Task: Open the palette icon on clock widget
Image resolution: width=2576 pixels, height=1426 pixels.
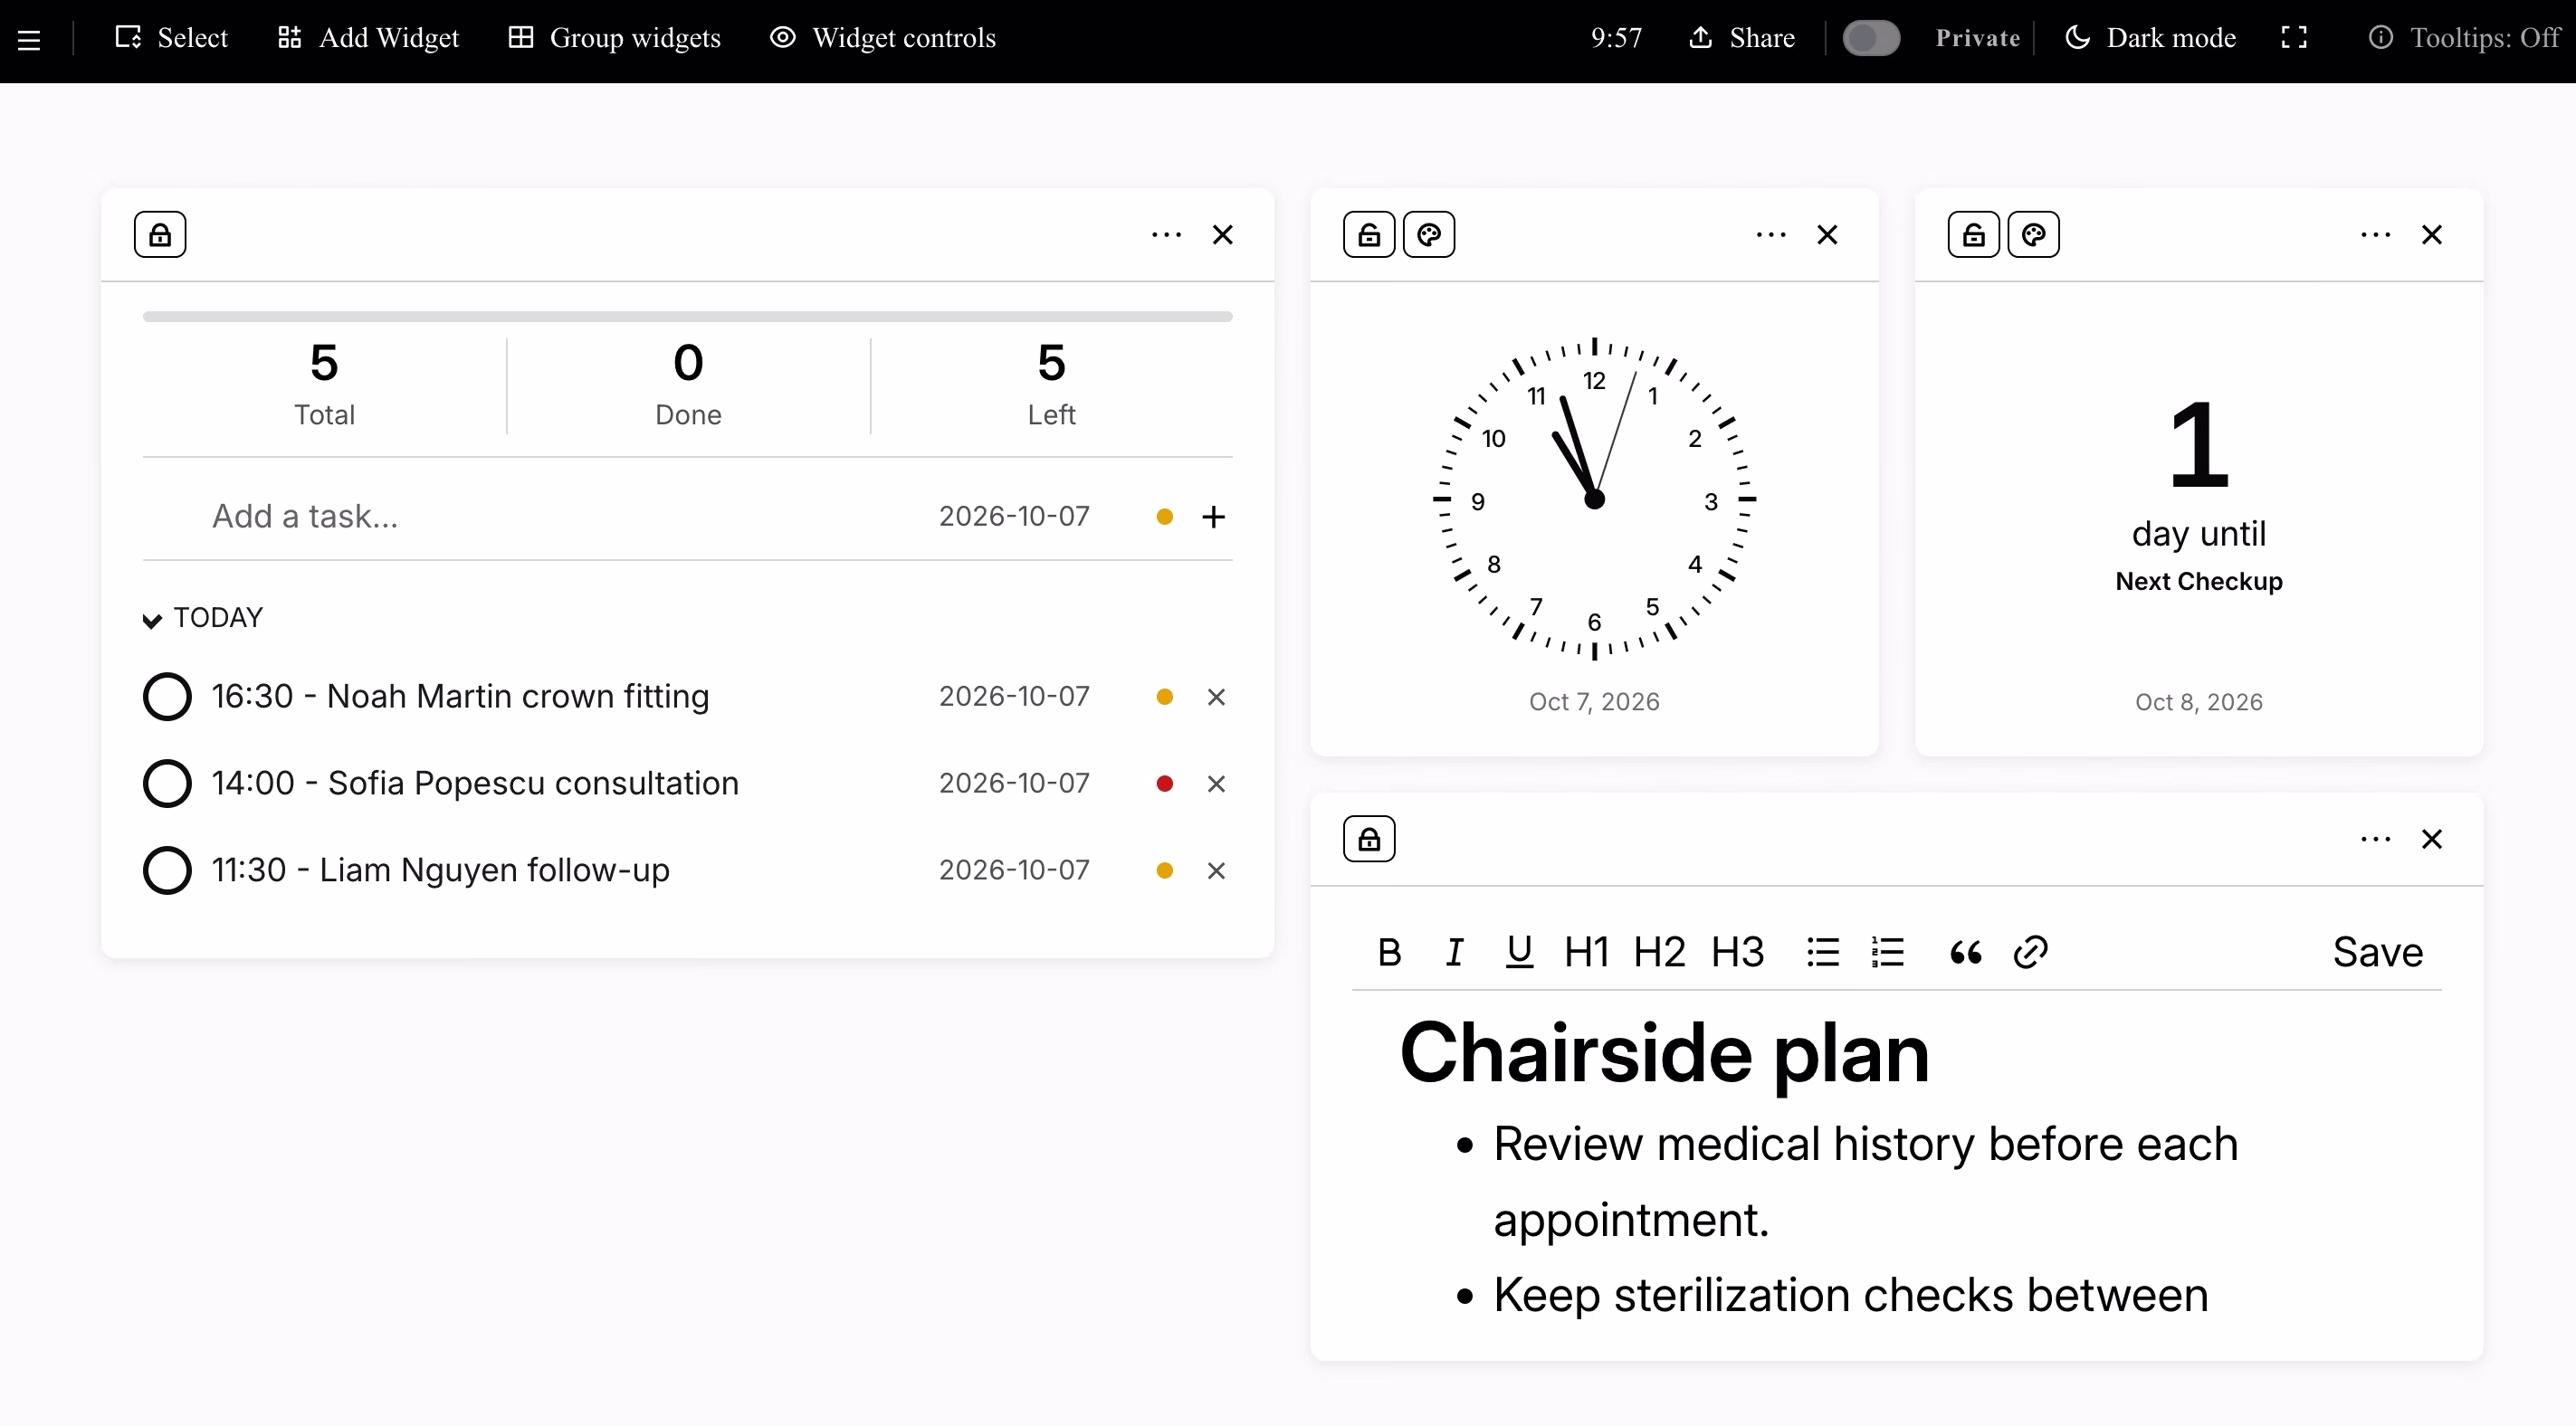Action: pyautogui.click(x=1429, y=235)
